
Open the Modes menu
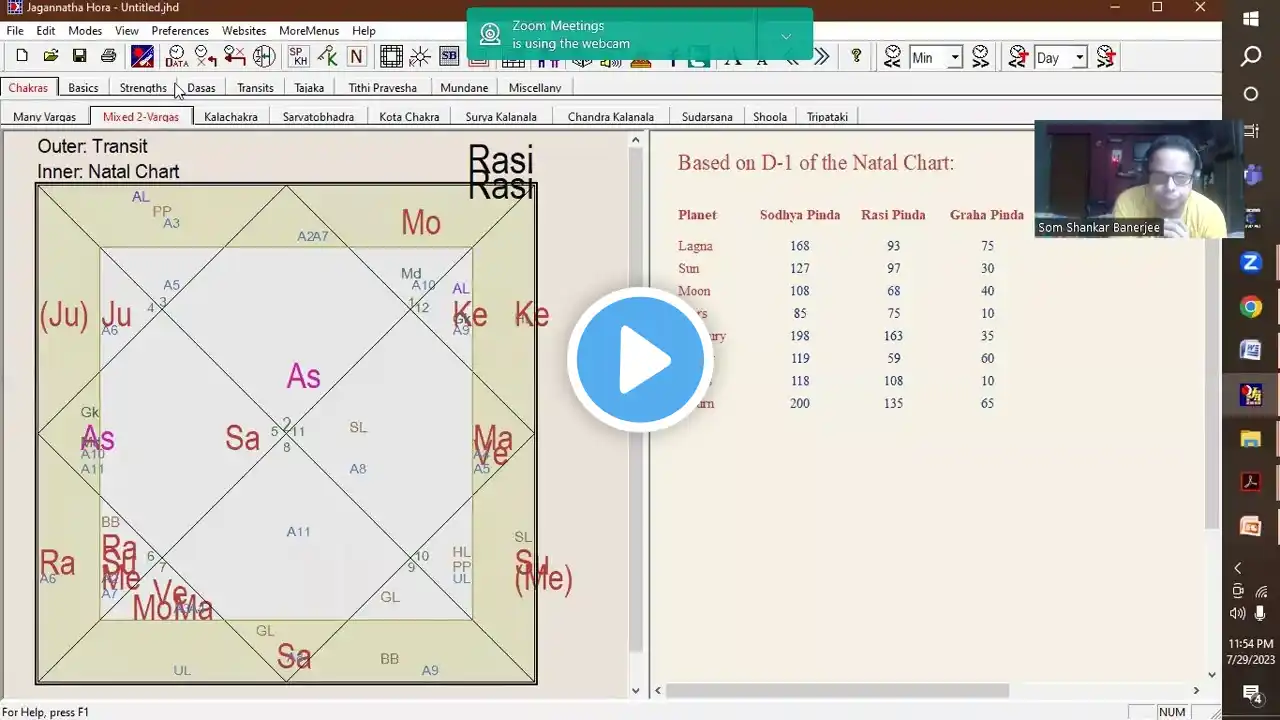85,31
